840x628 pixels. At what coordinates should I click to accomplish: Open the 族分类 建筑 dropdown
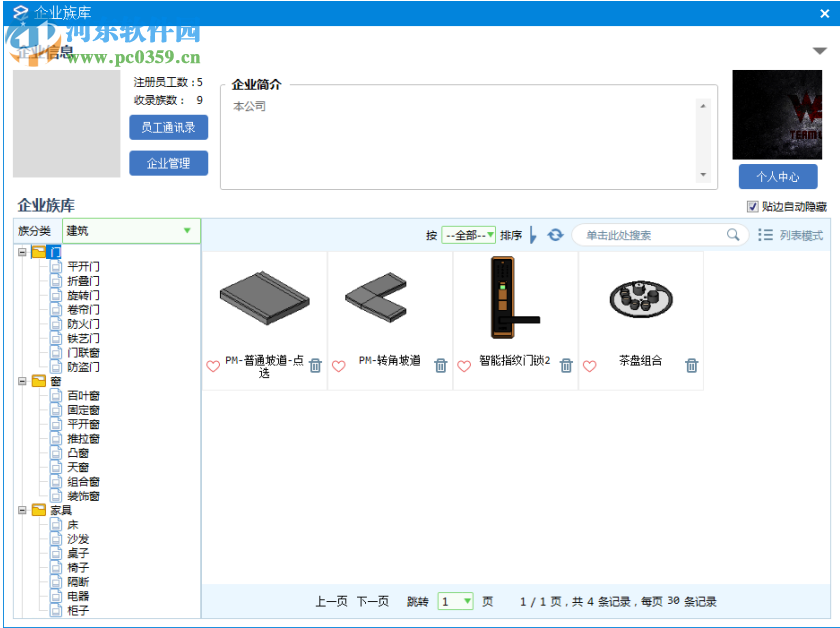point(187,231)
